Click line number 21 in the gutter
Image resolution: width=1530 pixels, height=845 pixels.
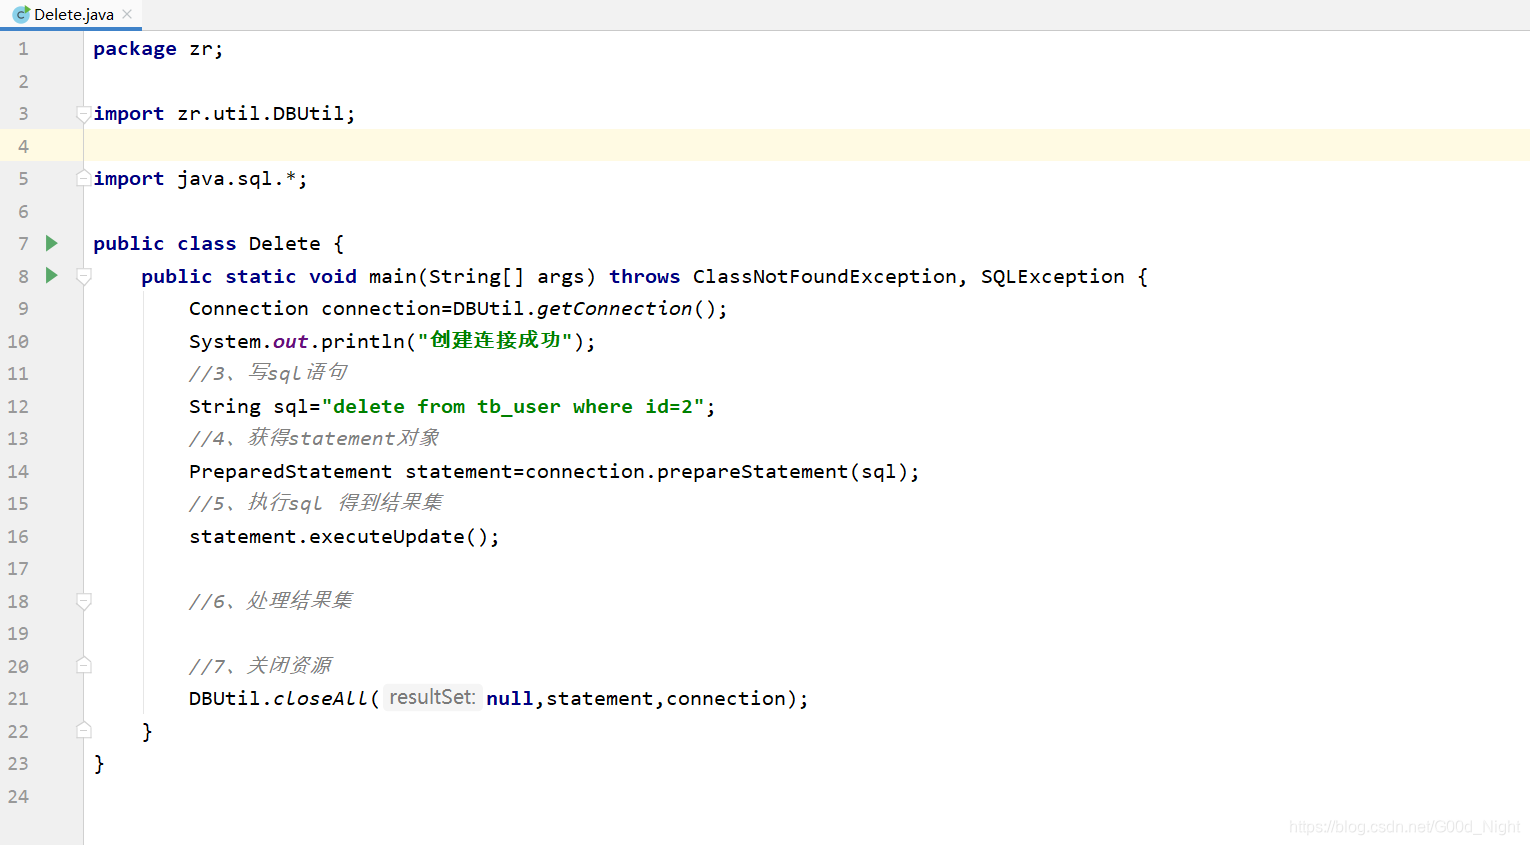click(18, 698)
